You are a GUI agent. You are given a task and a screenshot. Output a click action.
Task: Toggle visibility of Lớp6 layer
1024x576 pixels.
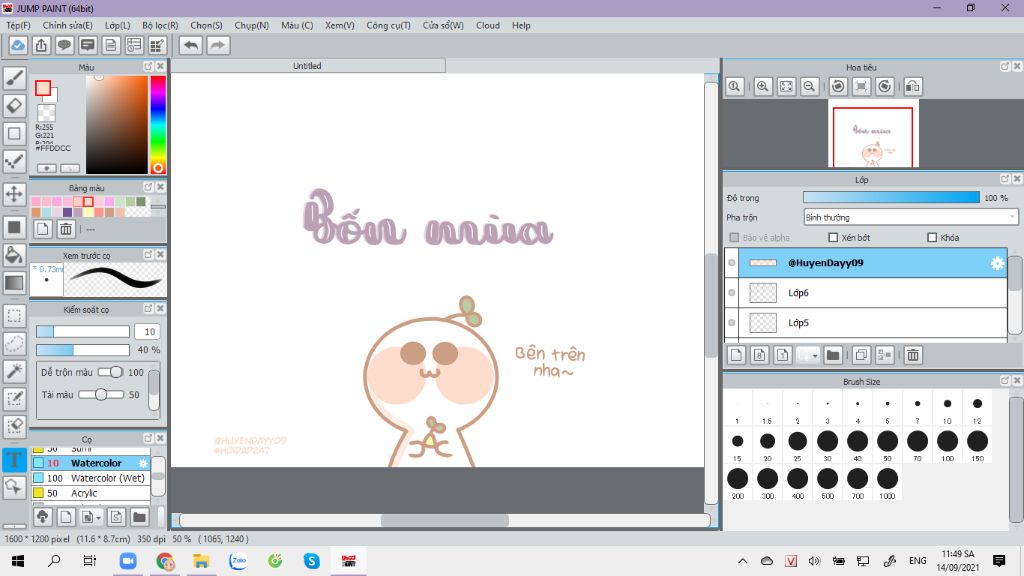pyautogui.click(x=731, y=293)
